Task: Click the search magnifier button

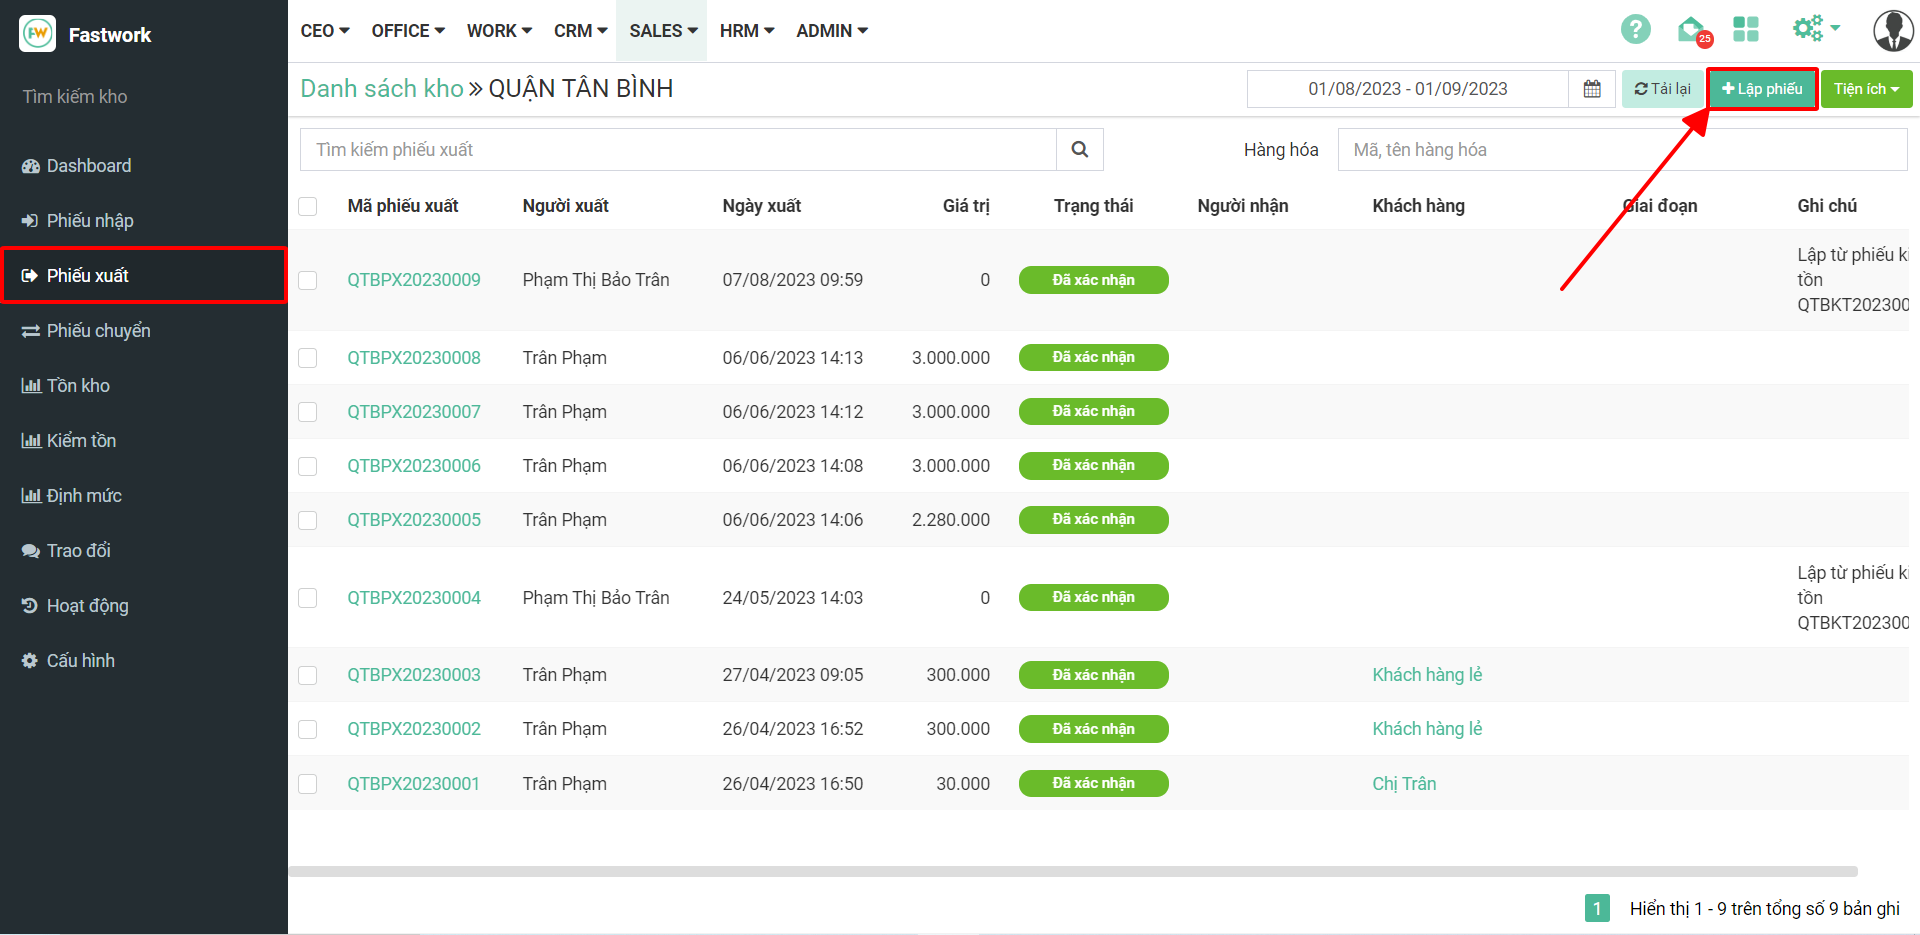Action: [x=1079, y=150]
